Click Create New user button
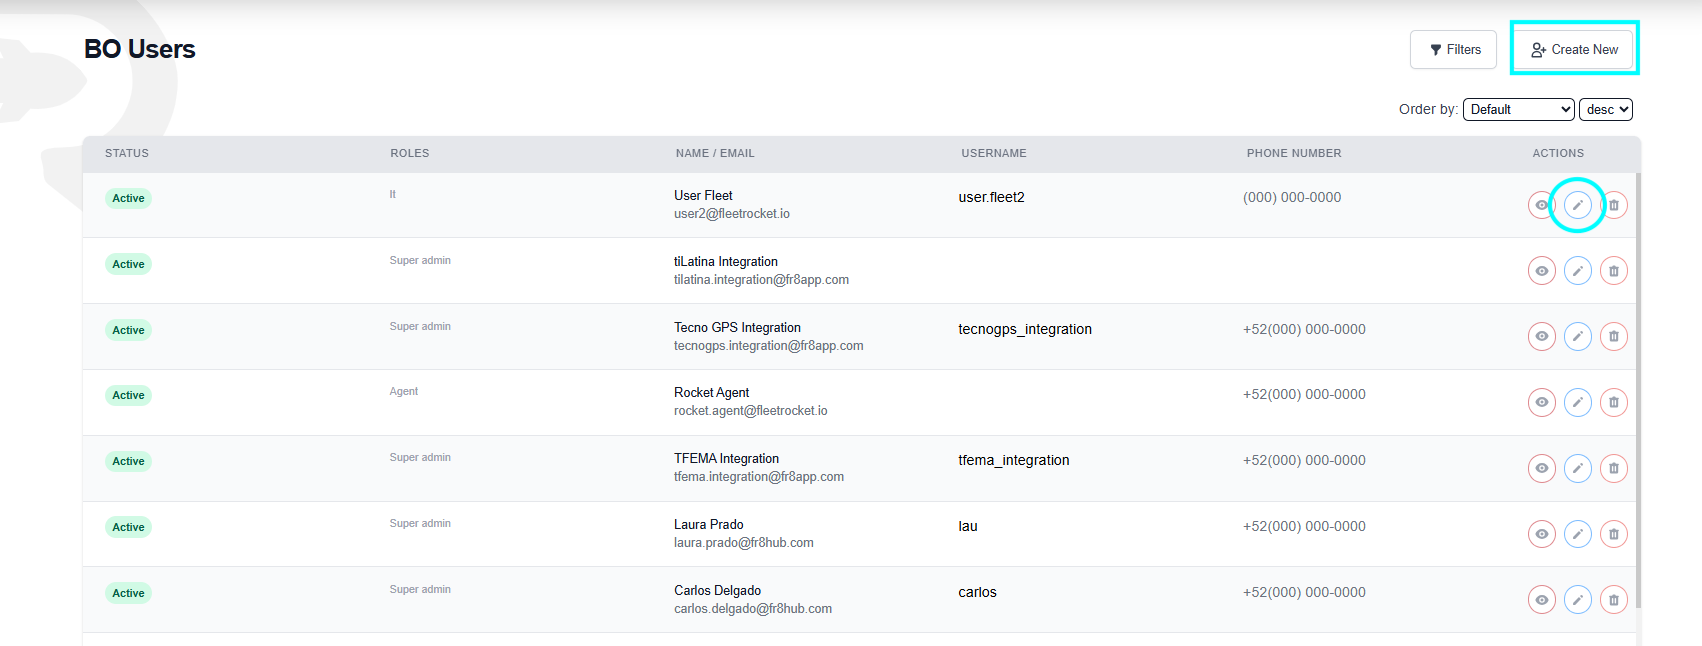1702x646 pixels. pyautogui.click(x=1574, y=49)
